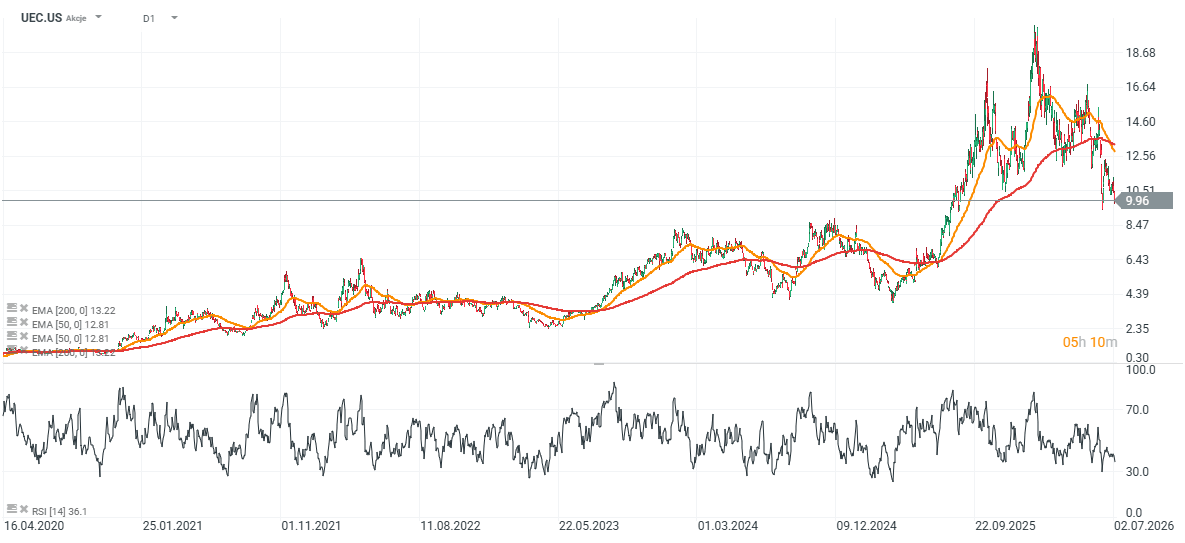This screenshot has height=543, width=1185.
Task: Click the RSI [14] 36.1 label
Action: (x=59, y=510)
